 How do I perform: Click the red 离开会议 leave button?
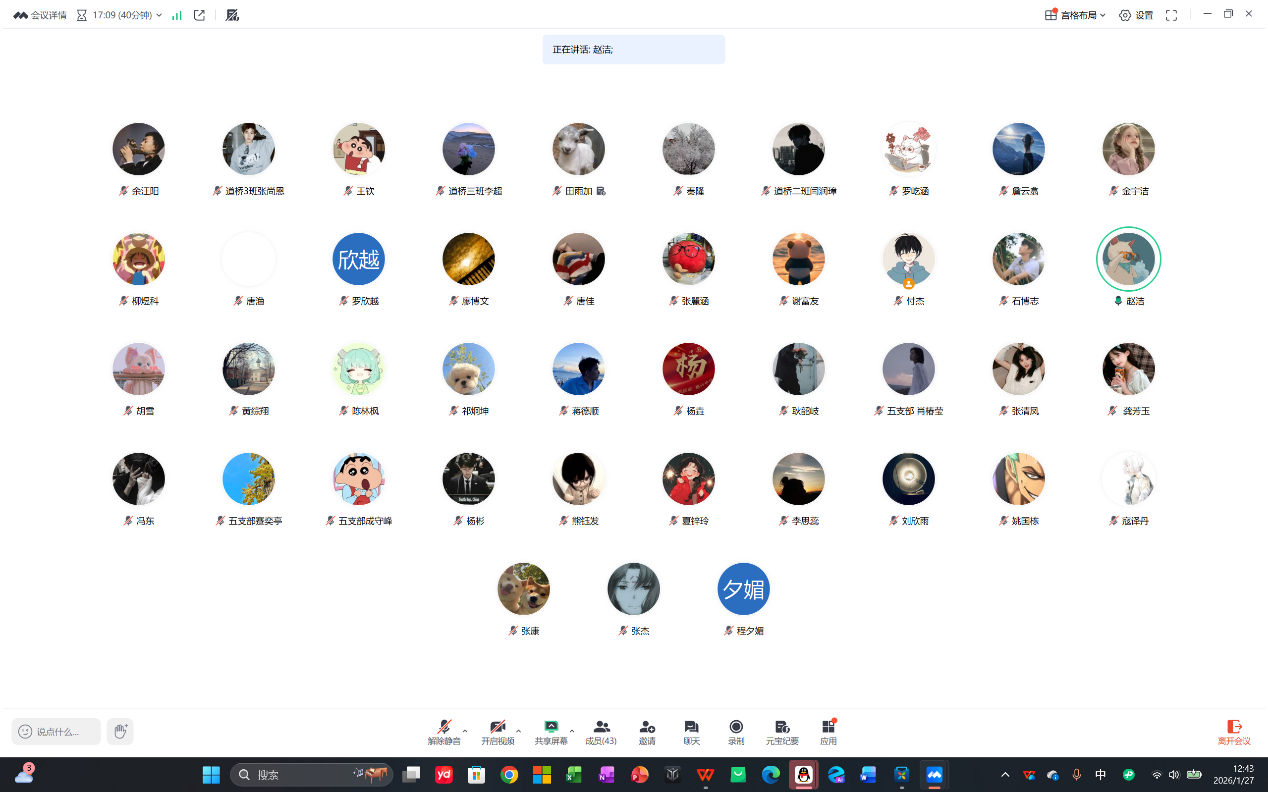click(x=1234, y=732)
